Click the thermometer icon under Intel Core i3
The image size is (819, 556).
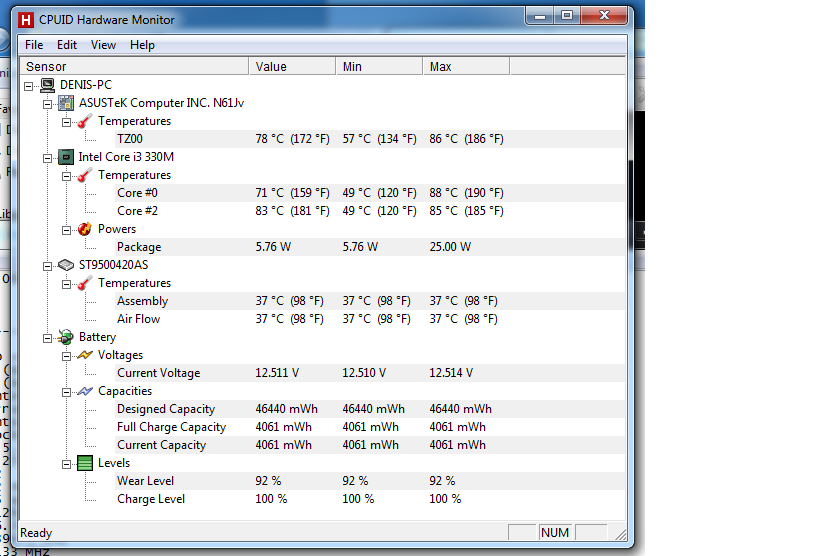click(85, 175)
